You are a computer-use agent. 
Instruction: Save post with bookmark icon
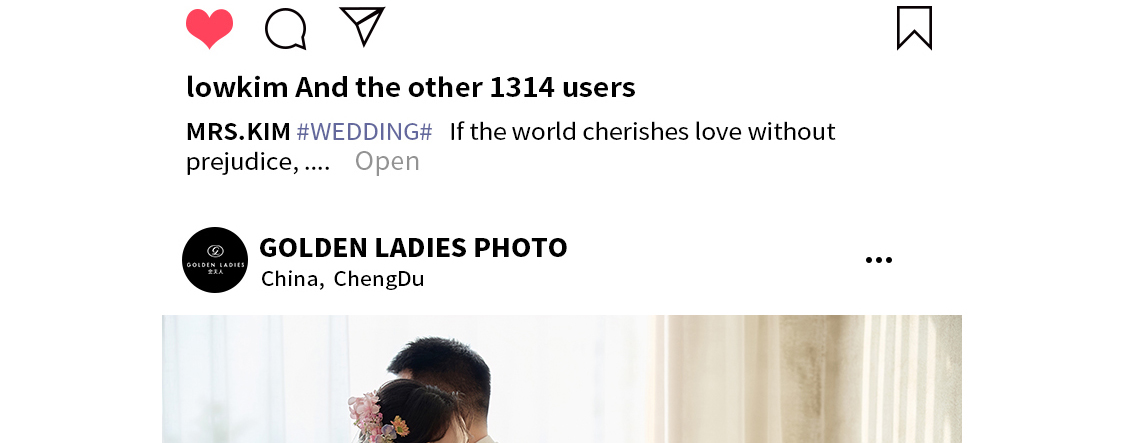coord(914,28)
